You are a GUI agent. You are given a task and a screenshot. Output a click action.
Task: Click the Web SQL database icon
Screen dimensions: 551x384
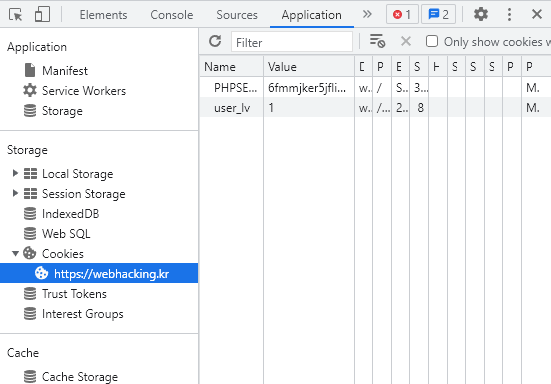[30, 234]
